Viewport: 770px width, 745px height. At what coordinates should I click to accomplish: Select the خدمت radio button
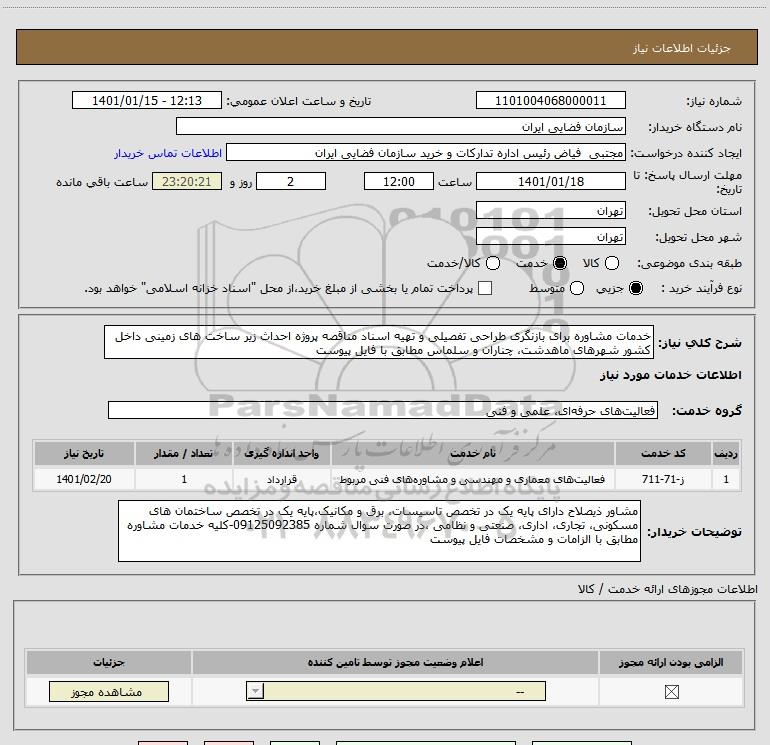[x=560, y=263]
